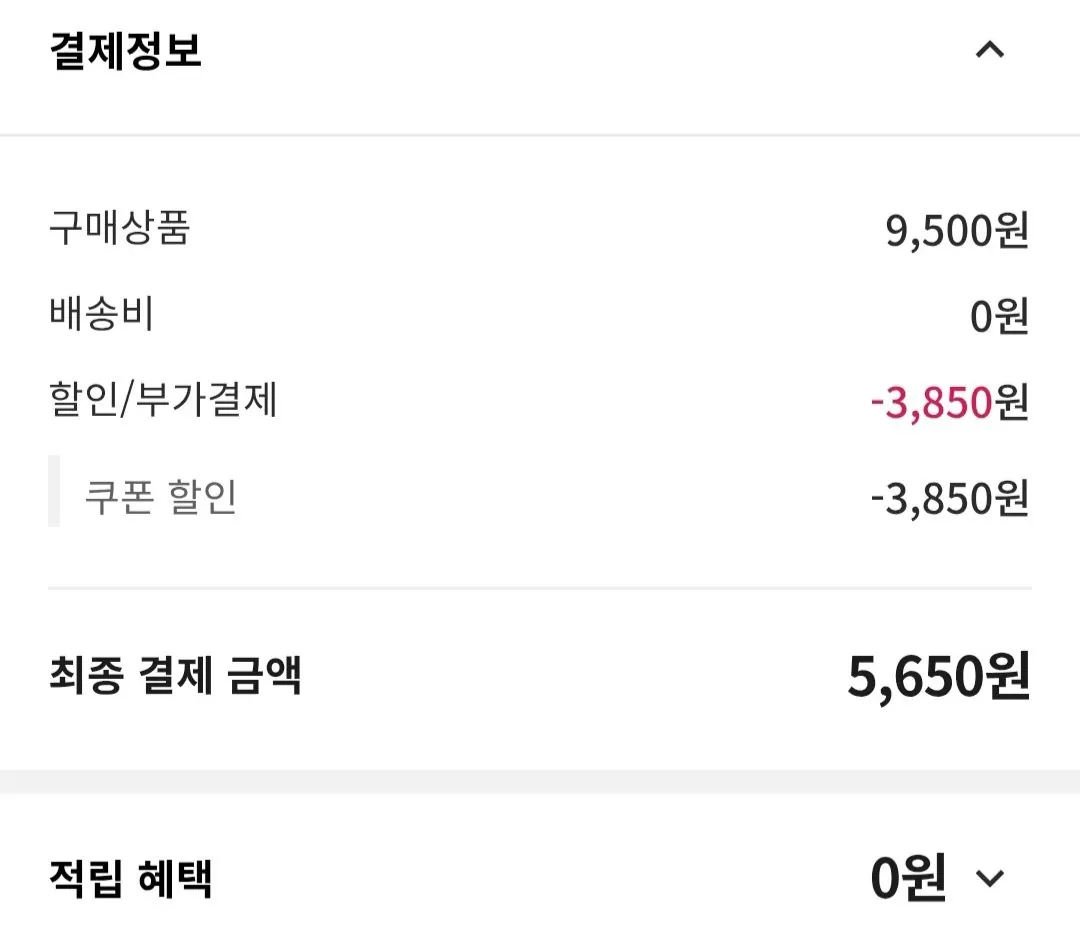Collapse the 결제정보 payment information section
Screen dimensions: 1080x937
[x=990, y=49]
